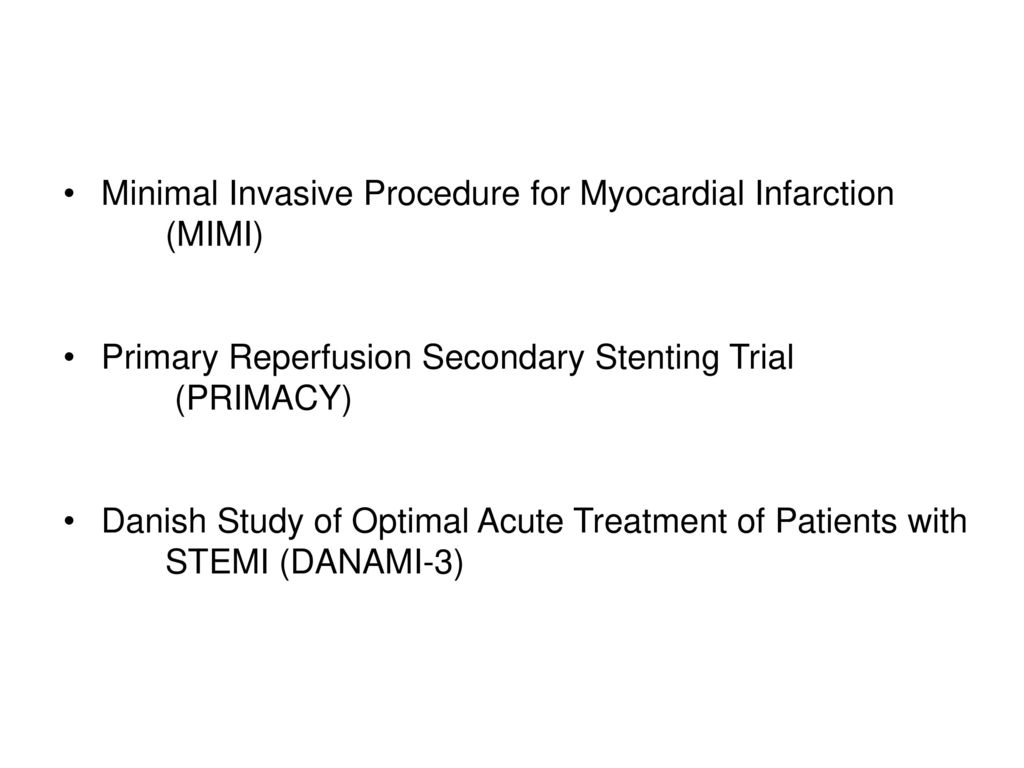Click the word Acute

[x=520, y=522]
